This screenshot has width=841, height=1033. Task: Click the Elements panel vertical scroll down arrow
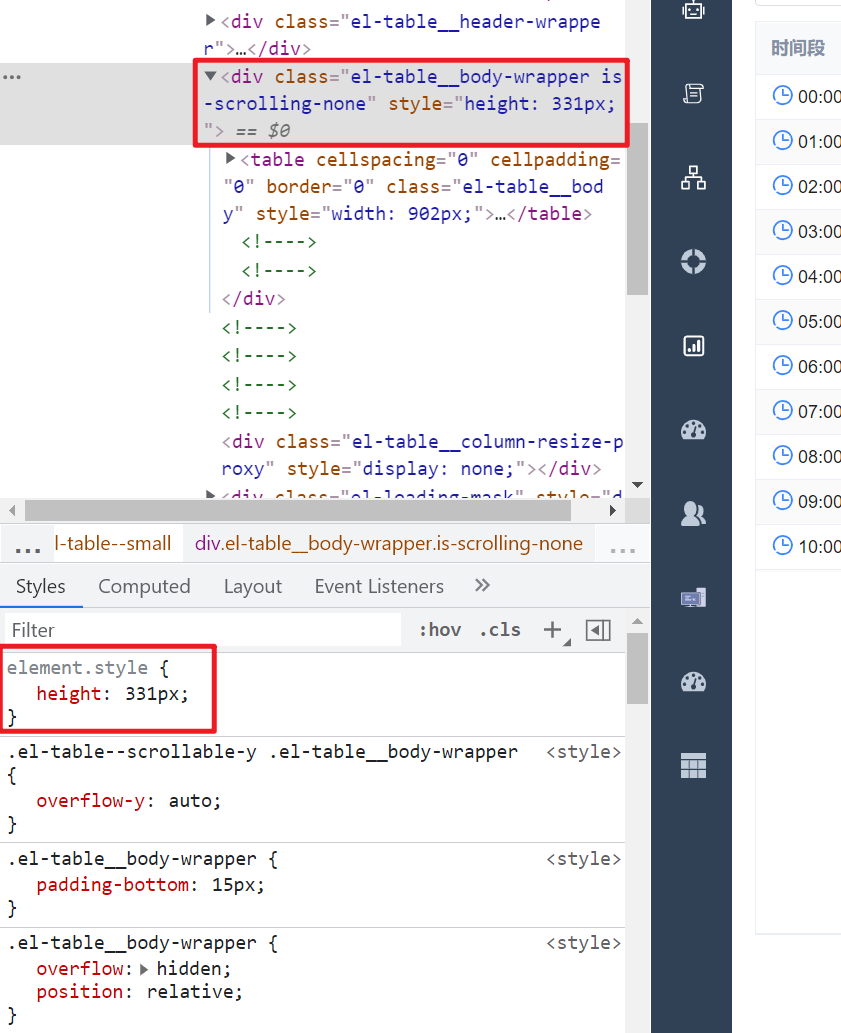click(x=638, y=485)
